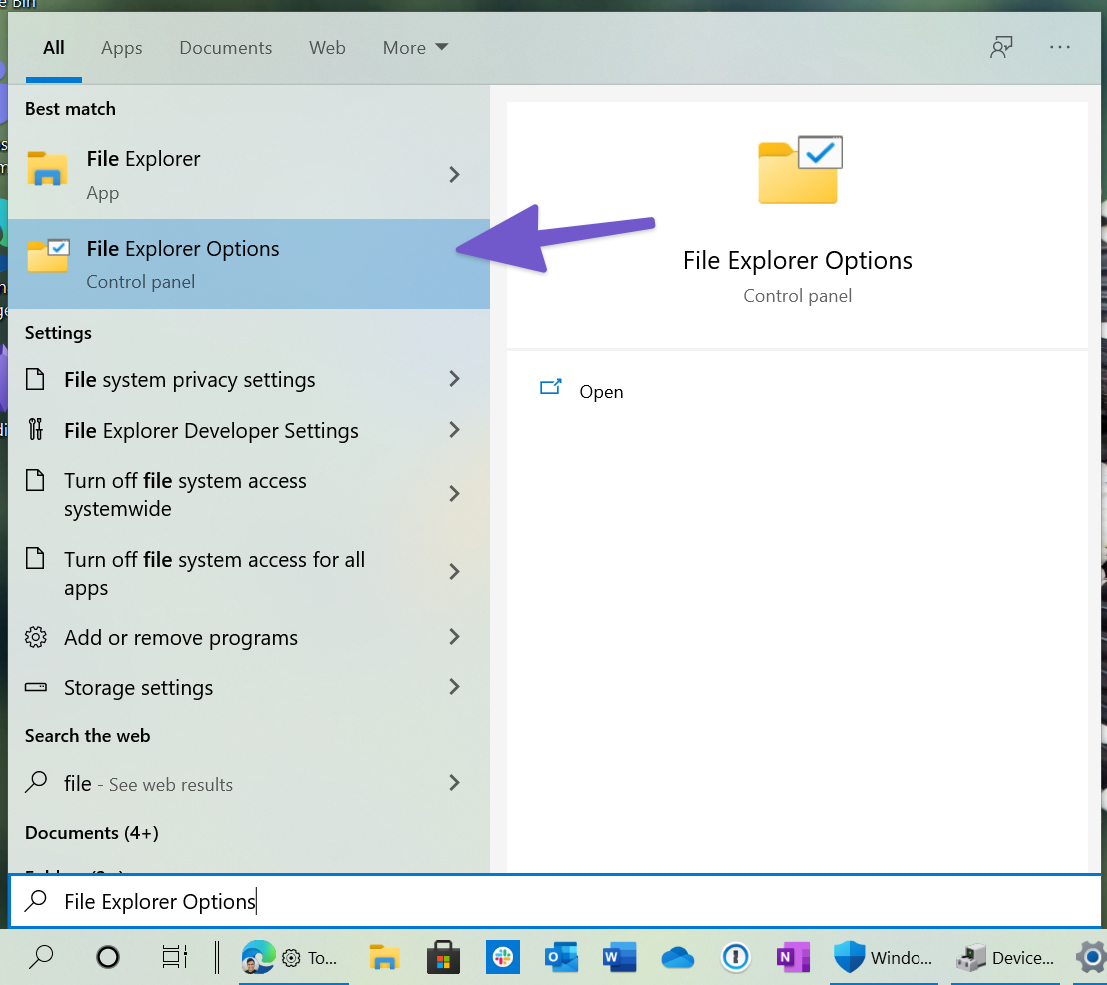Open Outlook from taskbar
This screenshot has height=985, width=1107.
tap(561, 957)
